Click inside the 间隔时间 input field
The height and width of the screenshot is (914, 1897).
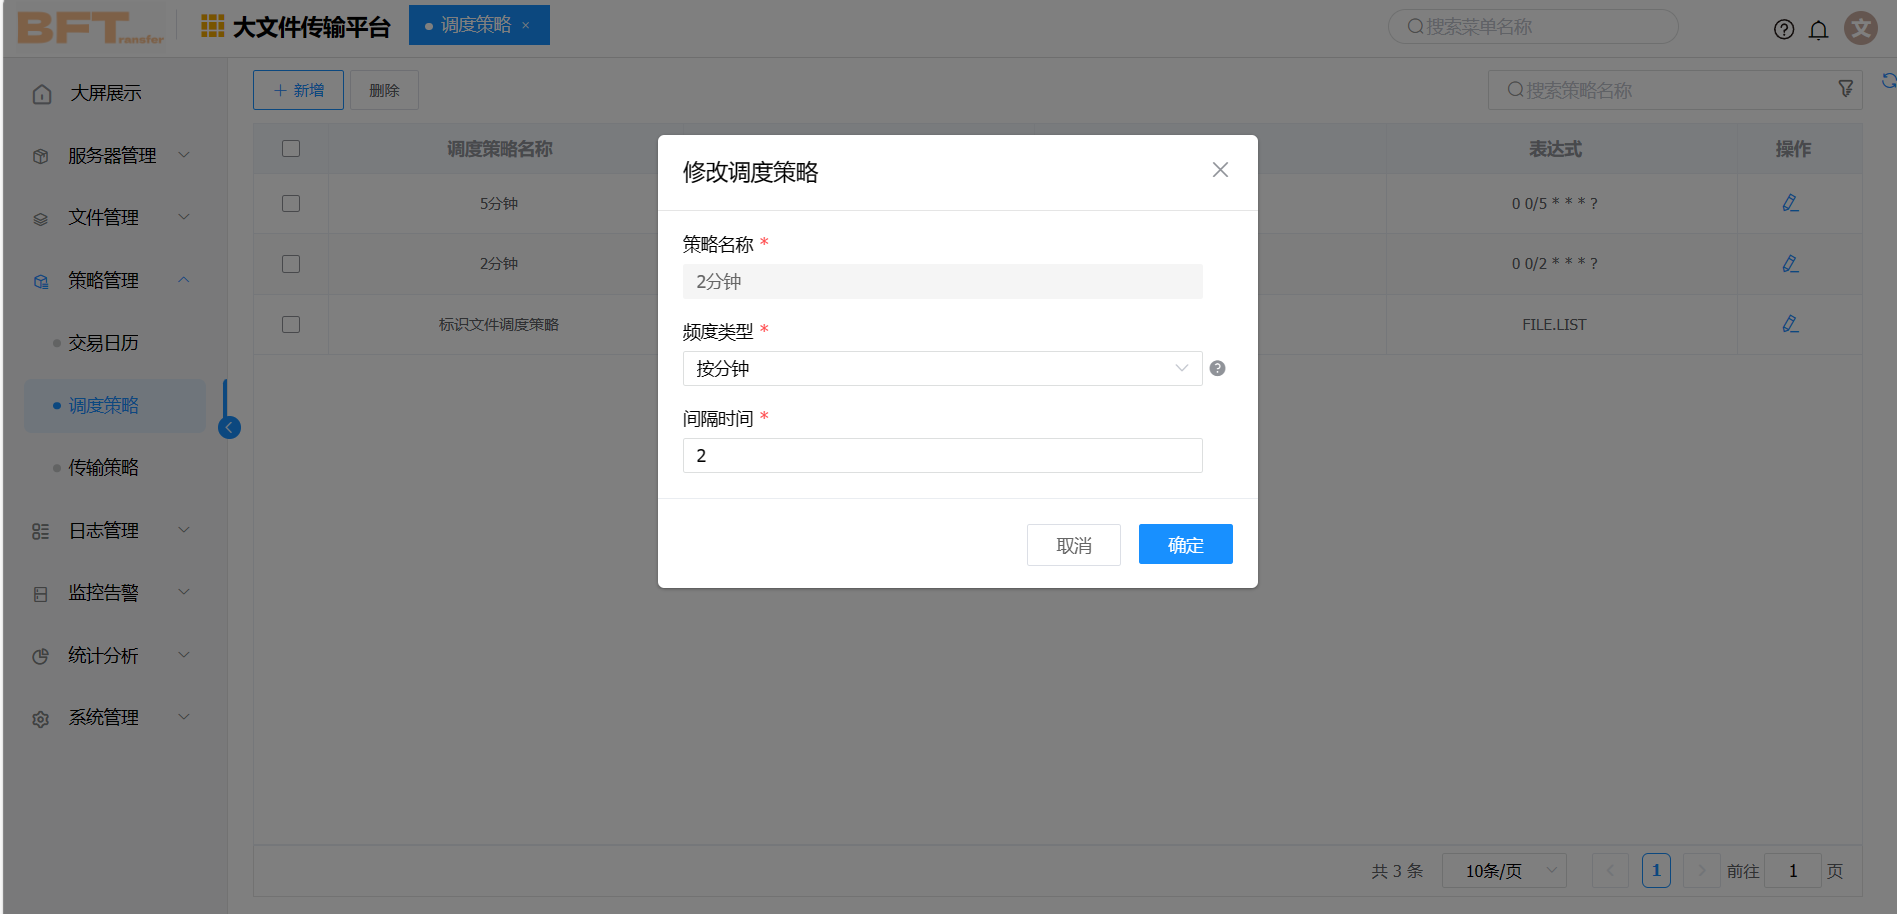pos(941,455)
